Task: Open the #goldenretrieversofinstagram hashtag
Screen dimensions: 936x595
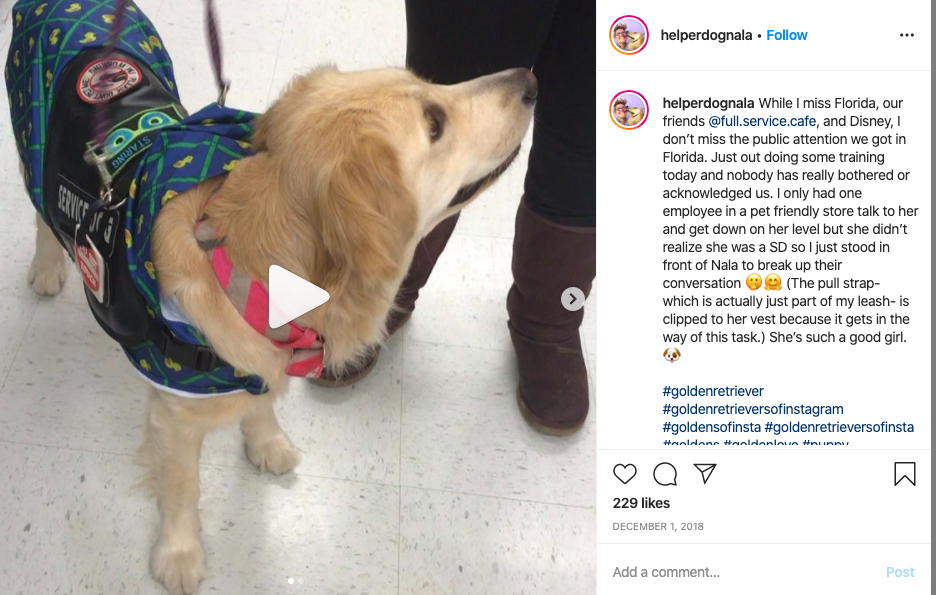Action: pos(753,409)
